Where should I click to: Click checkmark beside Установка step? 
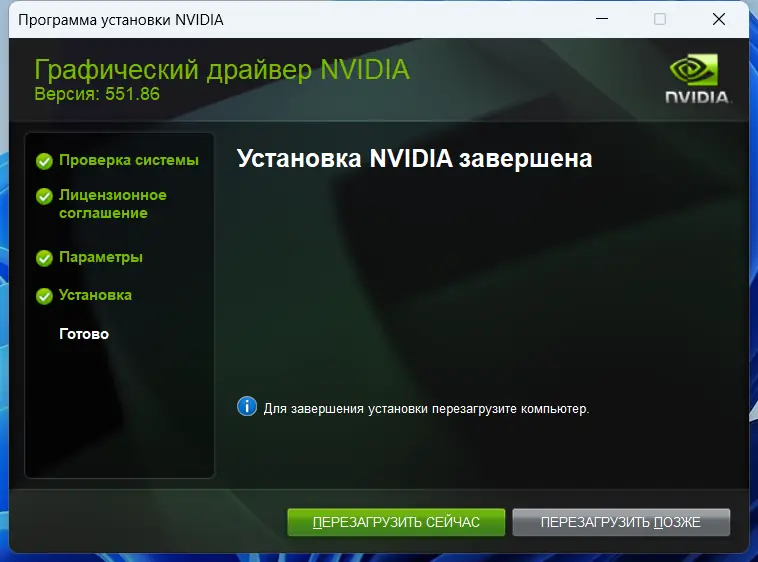coord(44,296)
